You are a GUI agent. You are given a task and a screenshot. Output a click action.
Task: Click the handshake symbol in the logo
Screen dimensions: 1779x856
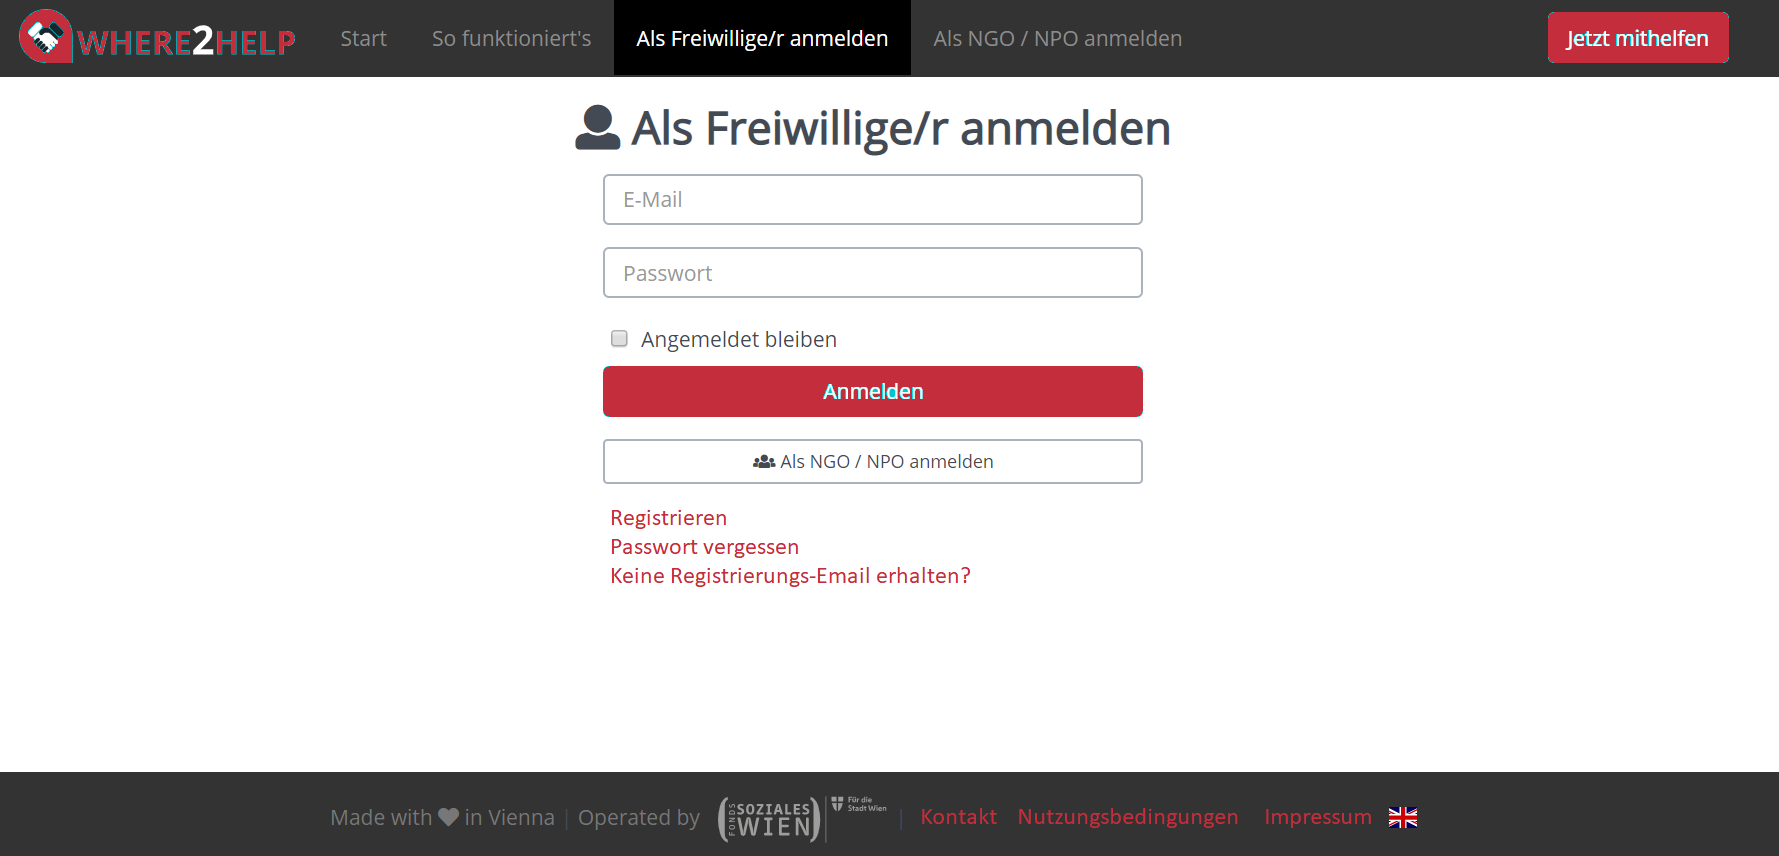pyautogui.click(x=46, y=37)
